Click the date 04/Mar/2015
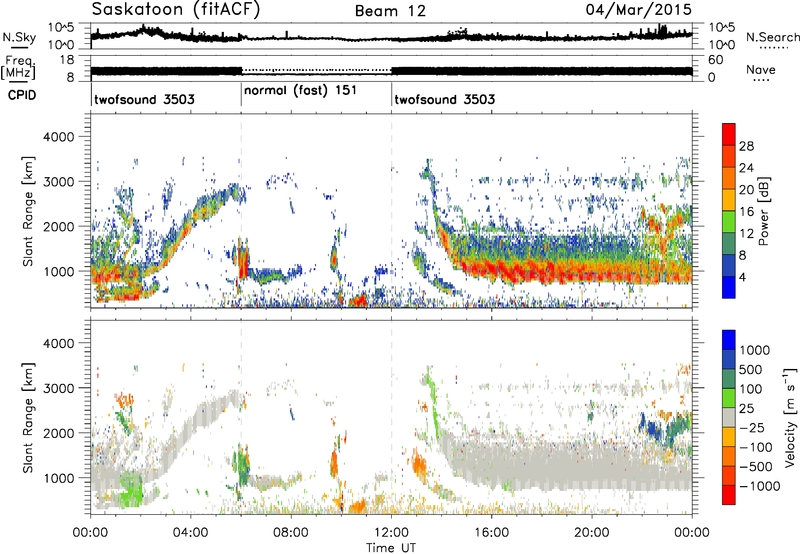This screenshot has width=800, height=554. (638, 10)
